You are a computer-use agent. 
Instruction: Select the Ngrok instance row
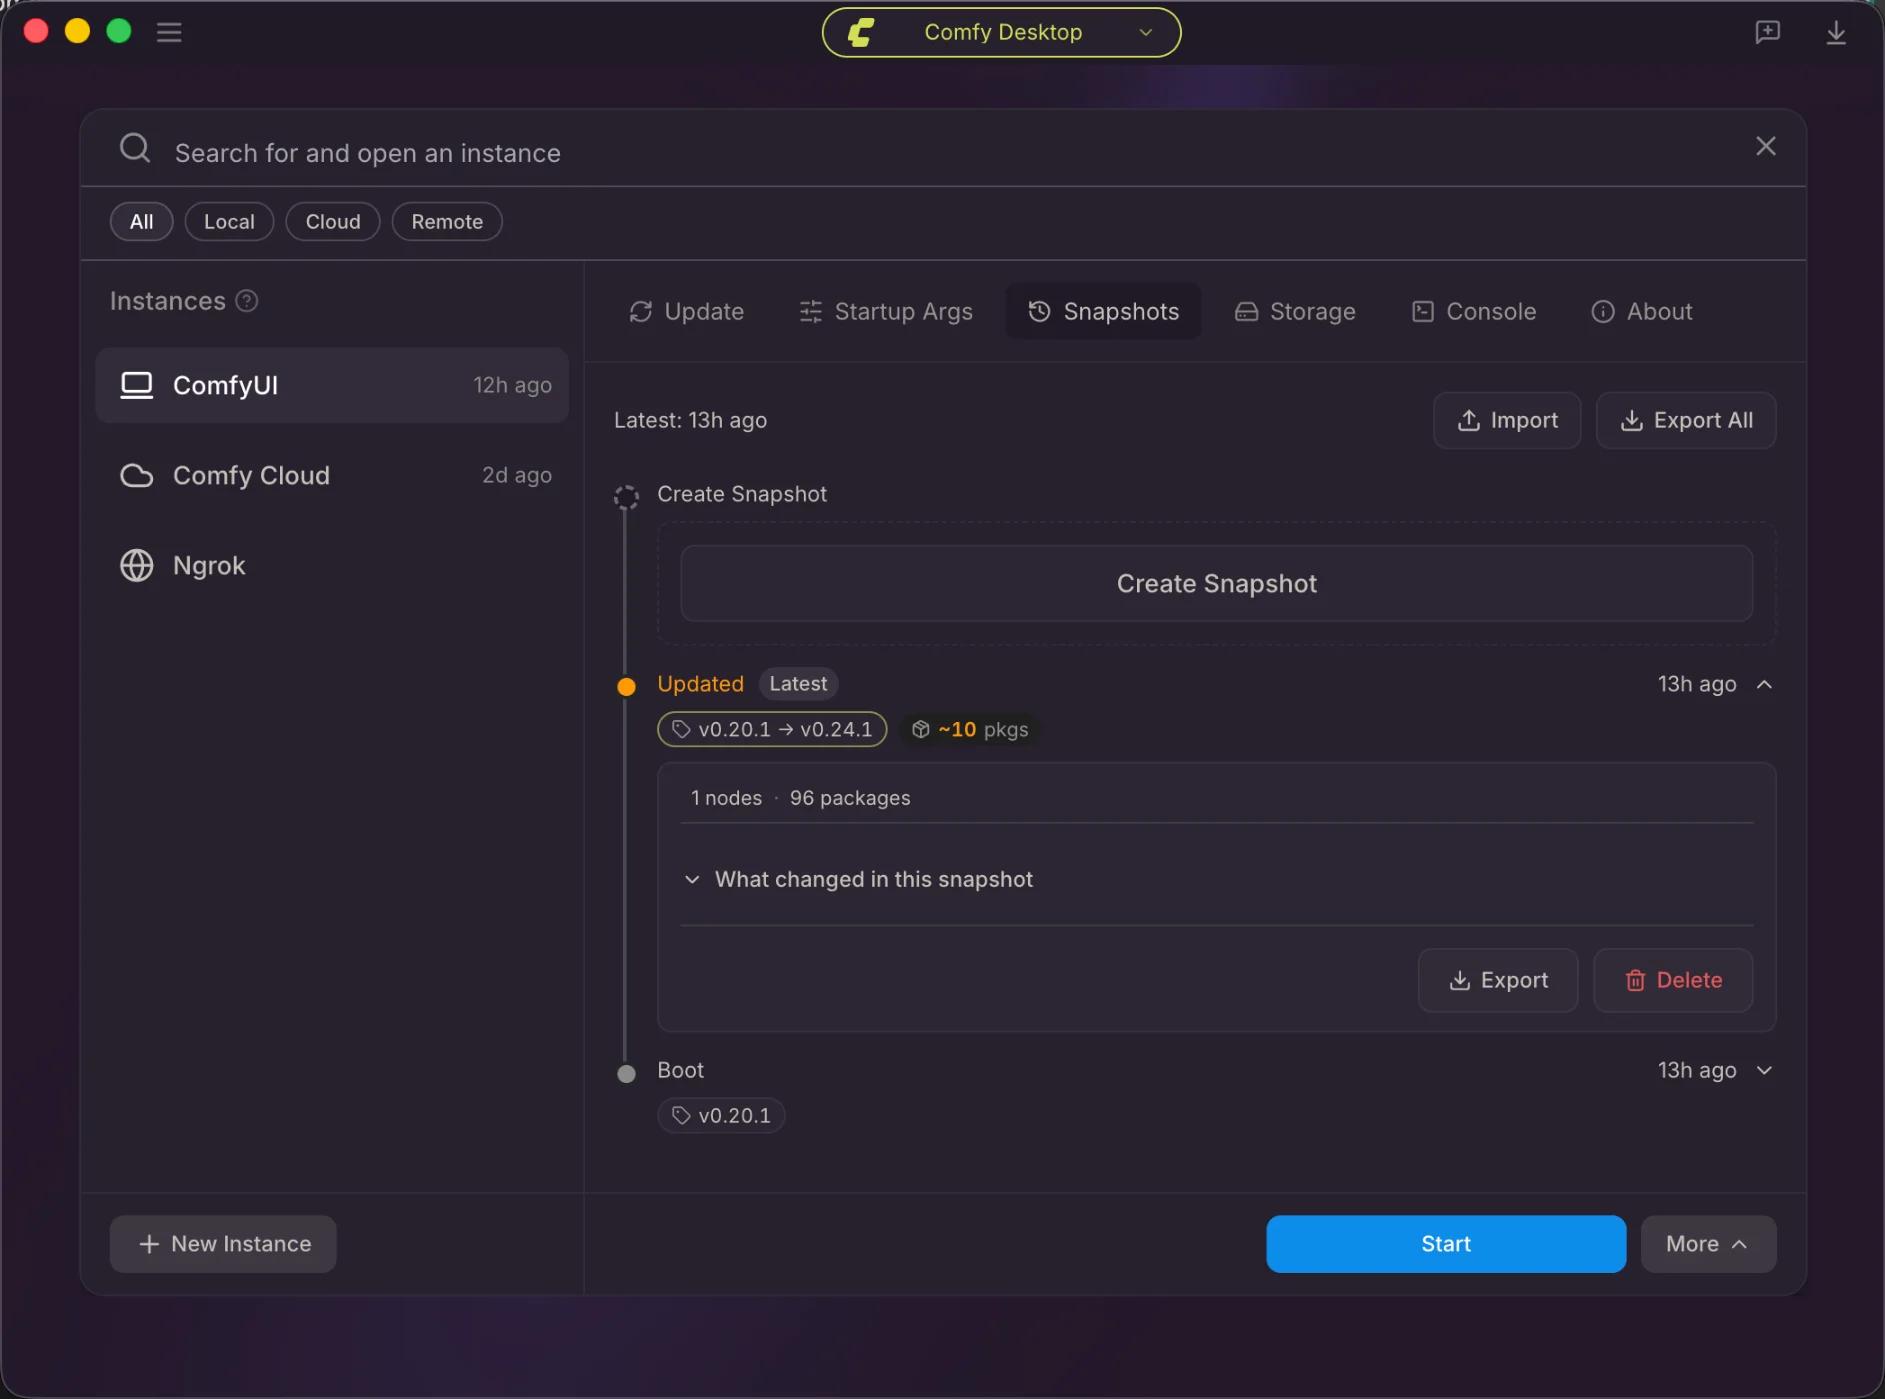coord(332,565)
